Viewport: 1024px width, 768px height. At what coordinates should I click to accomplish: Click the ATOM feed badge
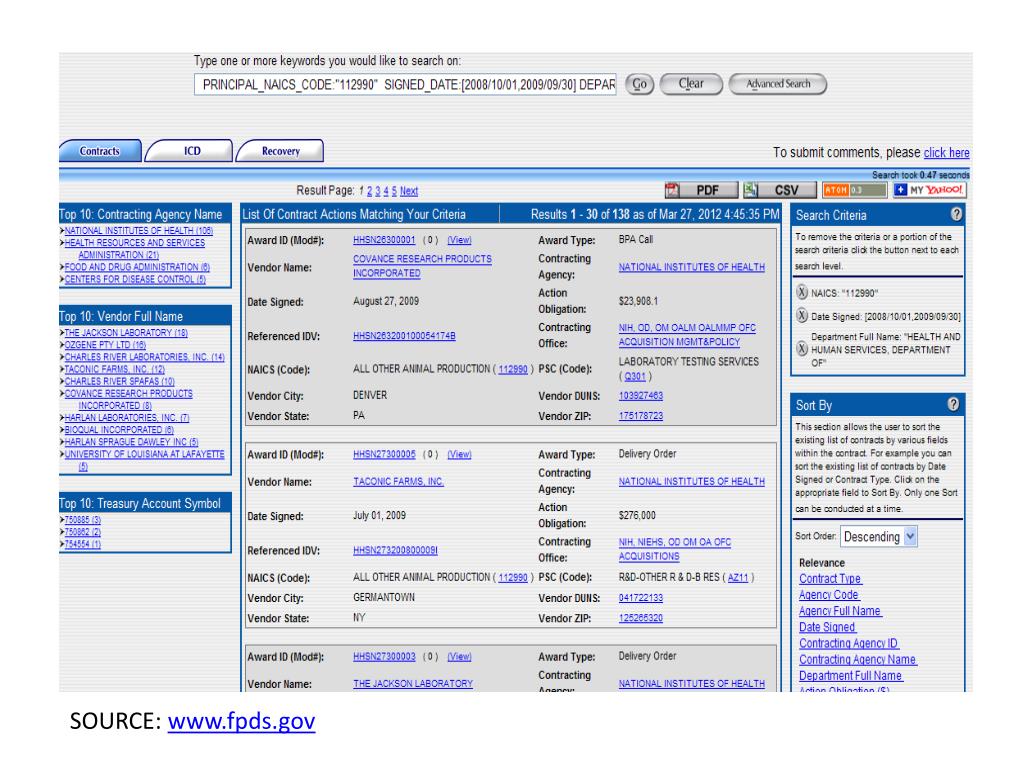click(854, 190)
